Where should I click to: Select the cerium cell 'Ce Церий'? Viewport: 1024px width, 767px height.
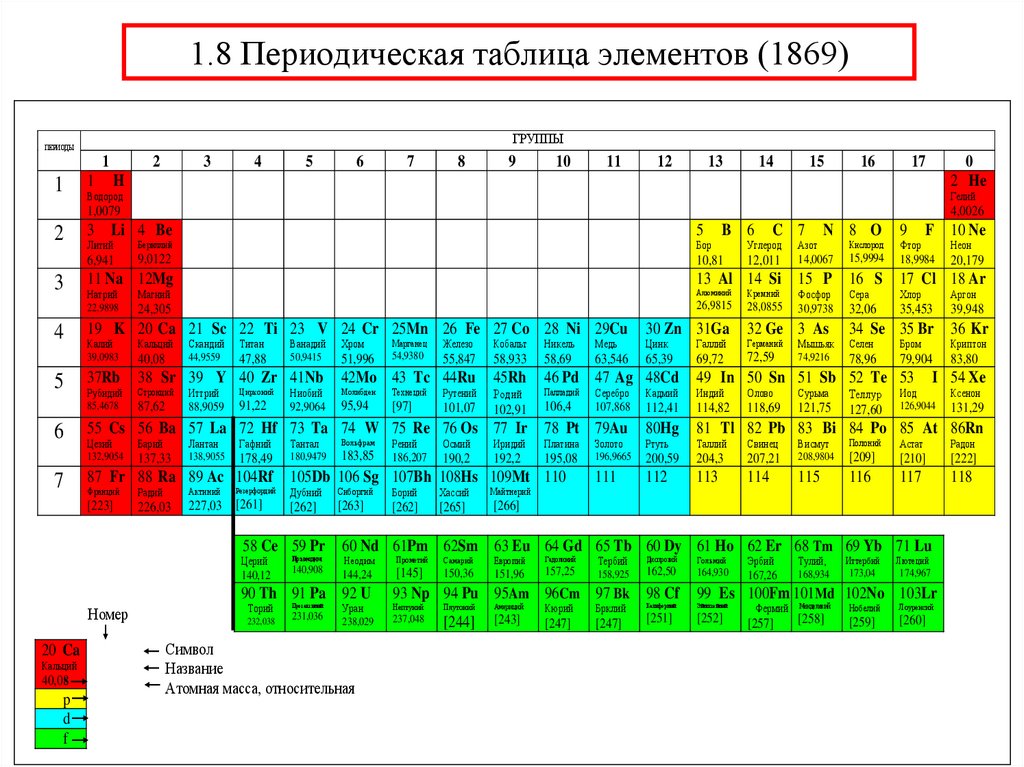tap(260, 559)
